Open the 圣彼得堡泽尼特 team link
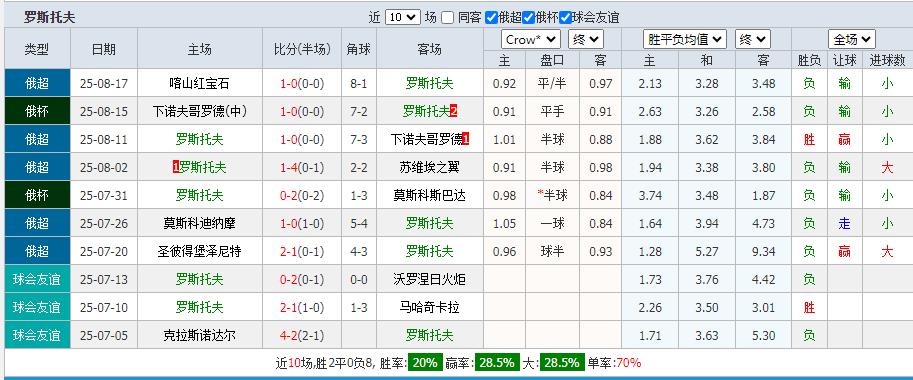Screen dimensions: 913x380 [199, 251]
